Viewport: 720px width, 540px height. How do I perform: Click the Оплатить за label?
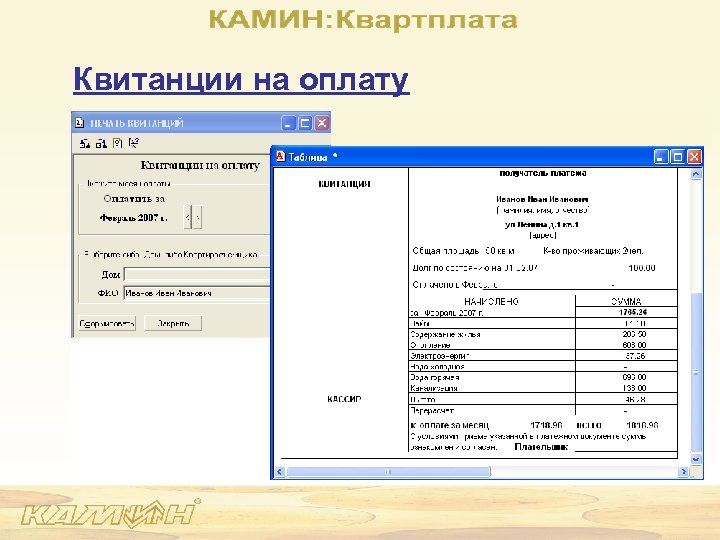134,199
